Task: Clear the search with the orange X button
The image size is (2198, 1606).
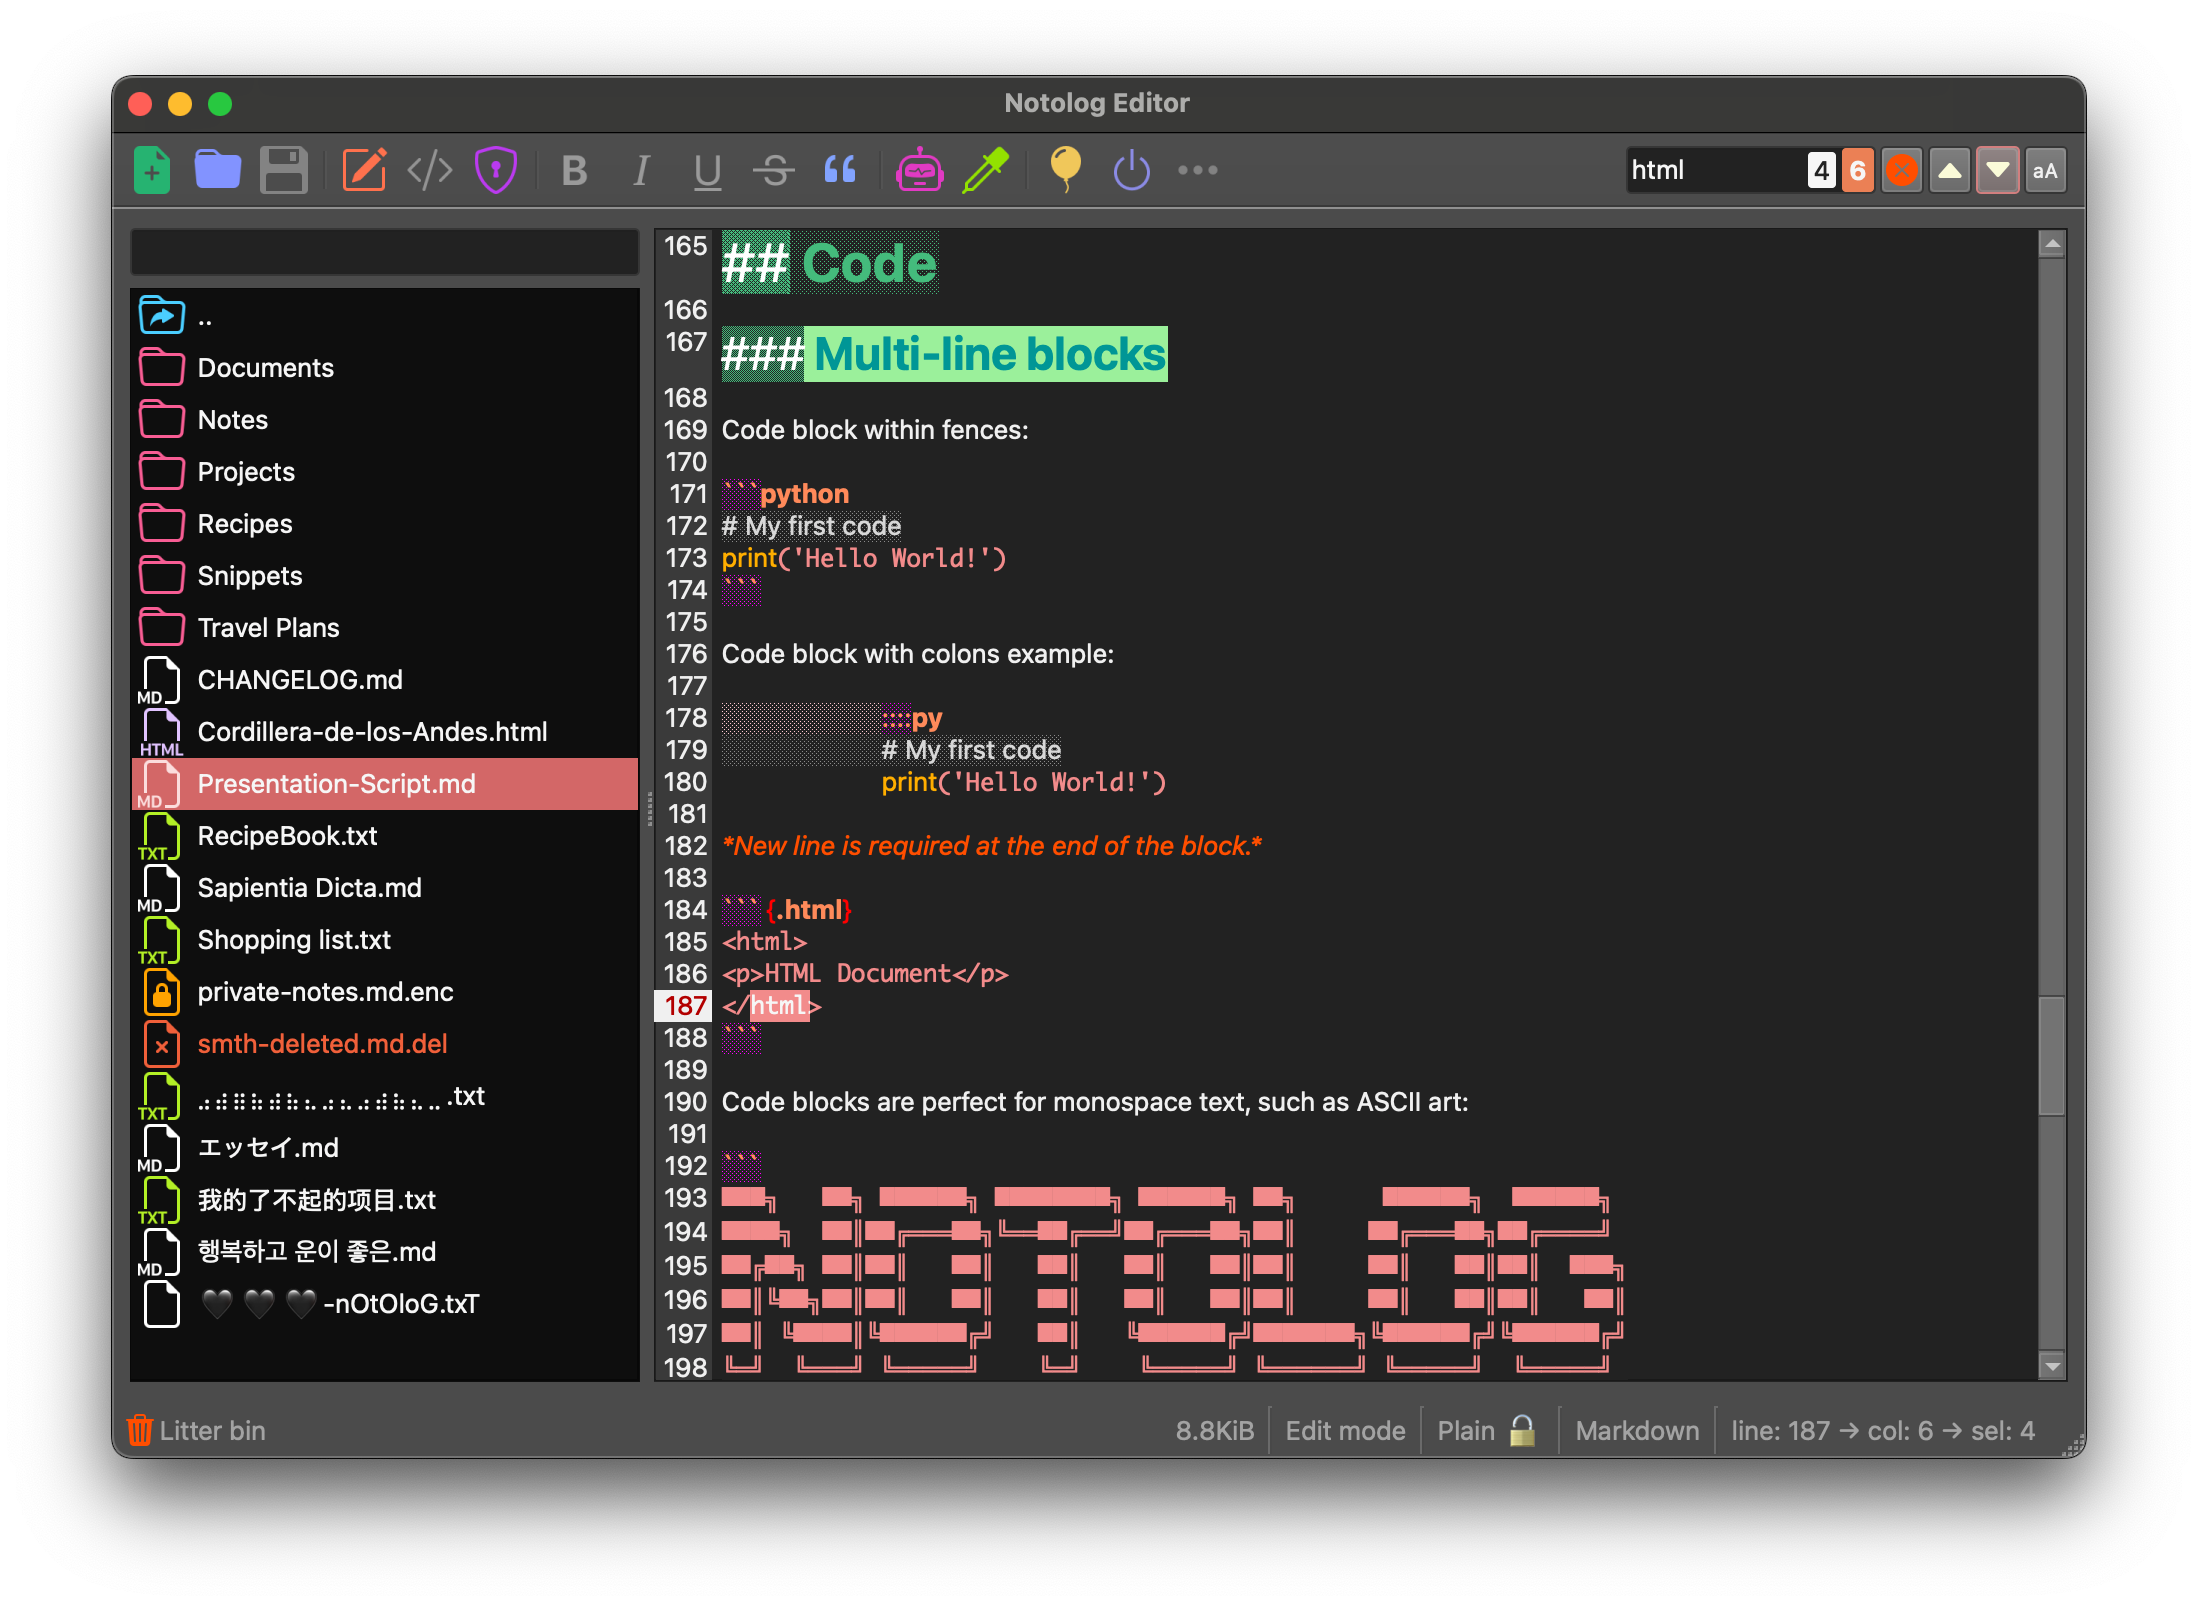Action: (1901, 171)
